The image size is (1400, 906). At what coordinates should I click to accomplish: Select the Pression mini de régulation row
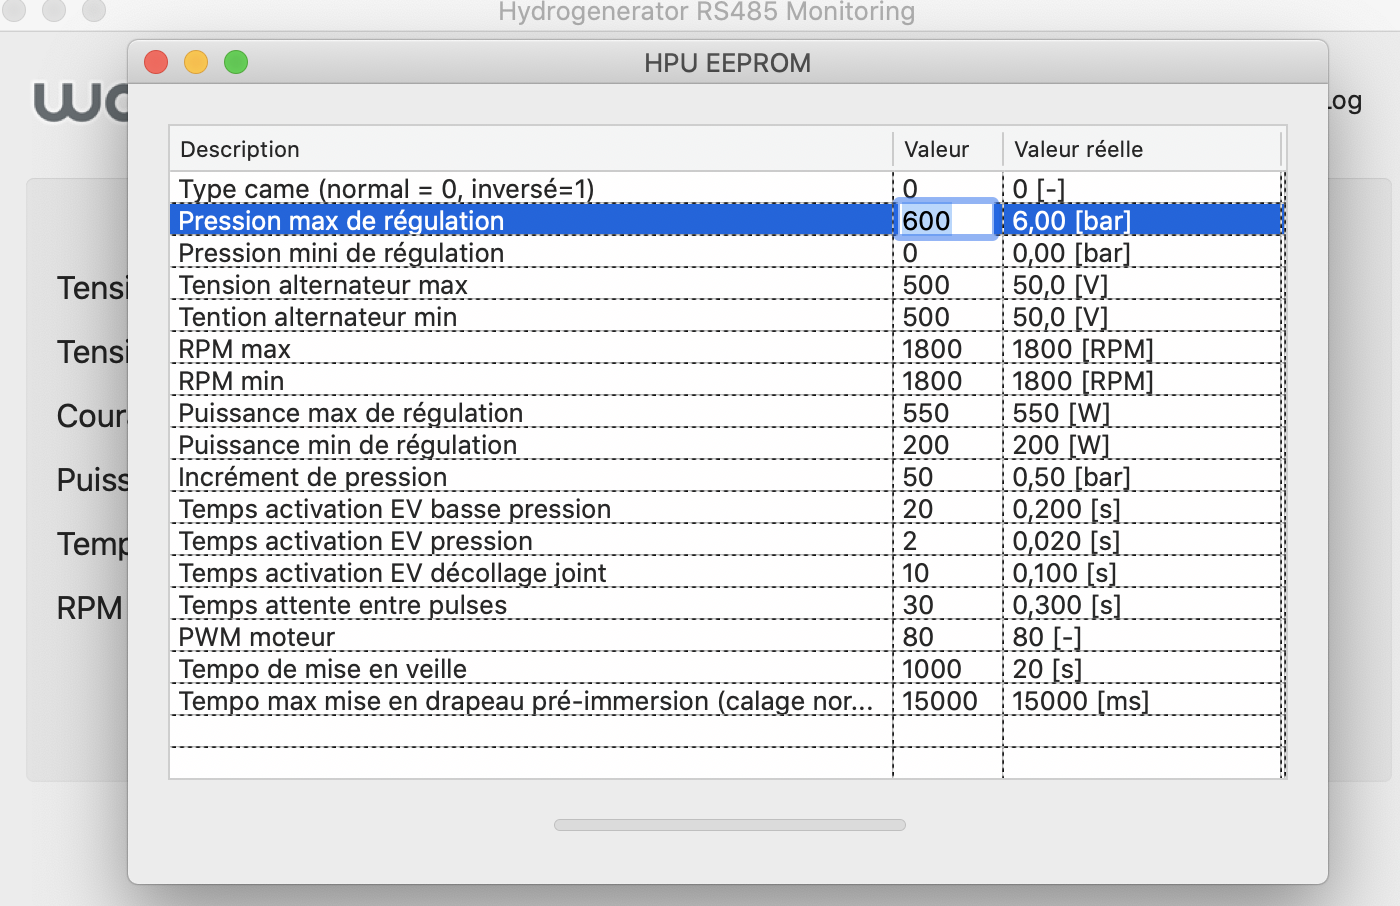click(726, 252)
